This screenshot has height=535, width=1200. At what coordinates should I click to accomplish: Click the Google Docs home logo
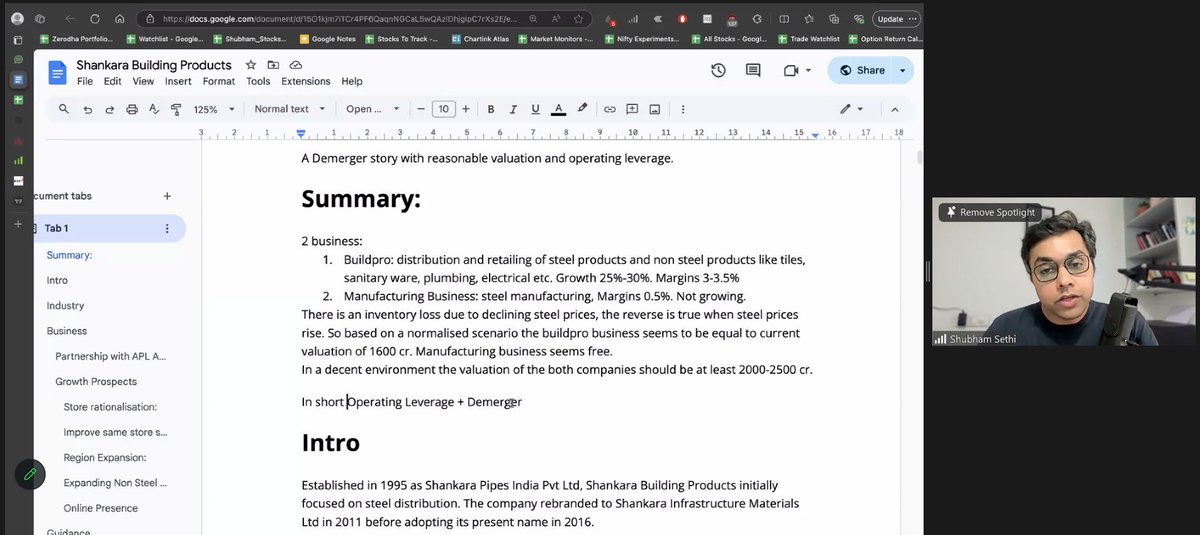click(x=57, y=72)
